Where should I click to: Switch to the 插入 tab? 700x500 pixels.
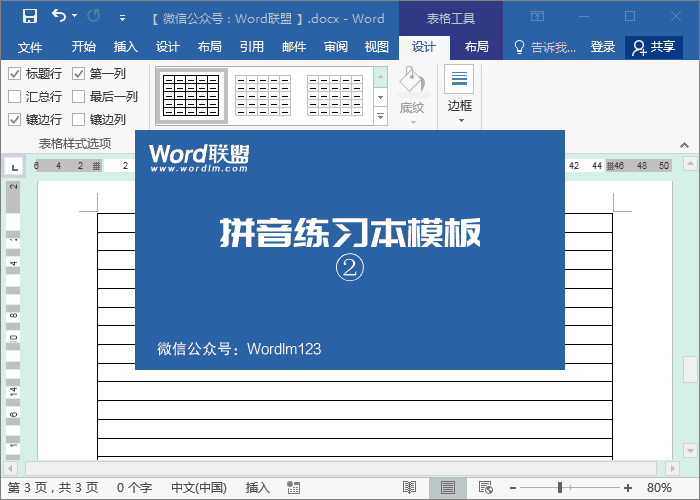[x=125, y=47]
